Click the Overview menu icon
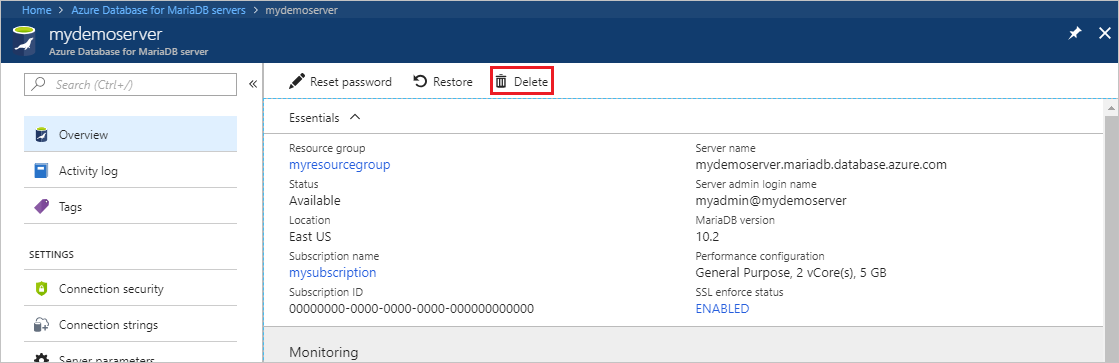This screenshot has height=363, width=1119. pyautogui.click(x=41, y=135)
